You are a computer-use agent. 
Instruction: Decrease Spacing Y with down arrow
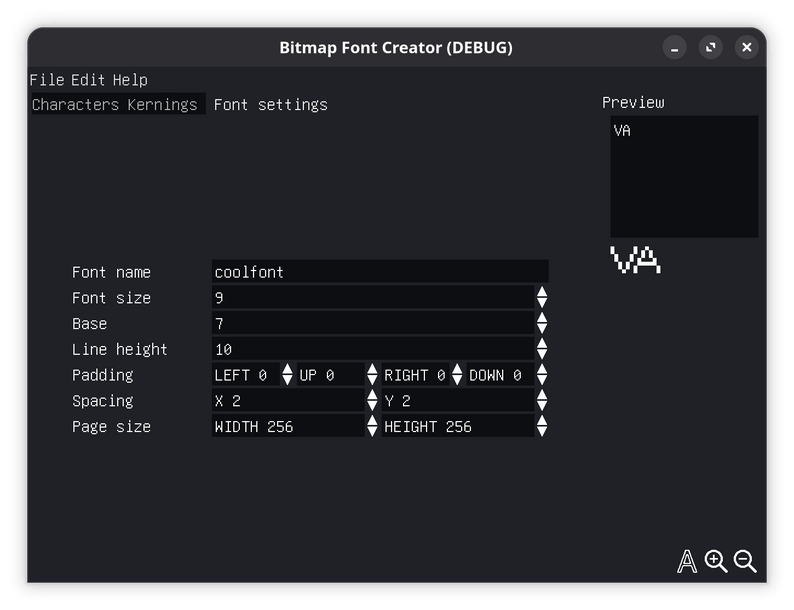pyautogui.click(x=542, y=406)
